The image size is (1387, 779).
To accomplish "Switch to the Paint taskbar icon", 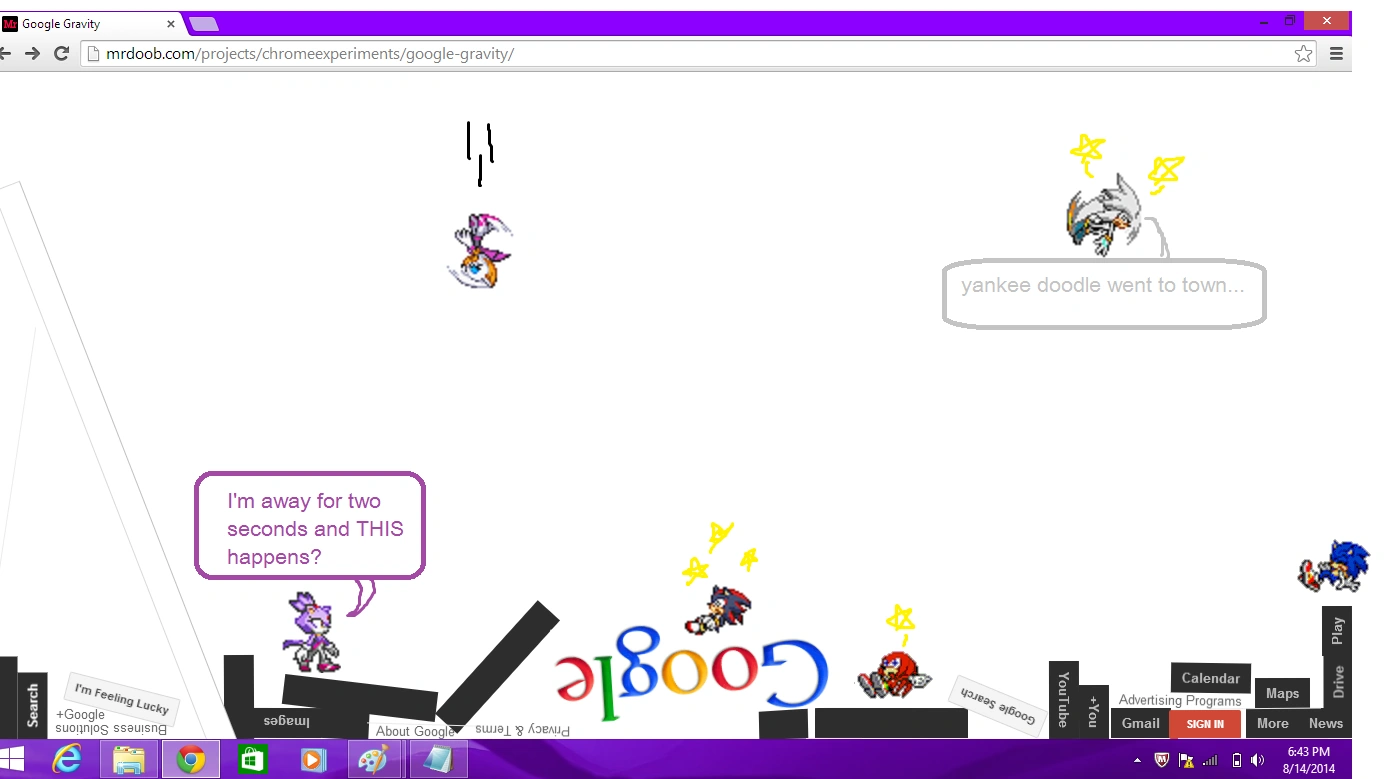I will tap(373, 760).
